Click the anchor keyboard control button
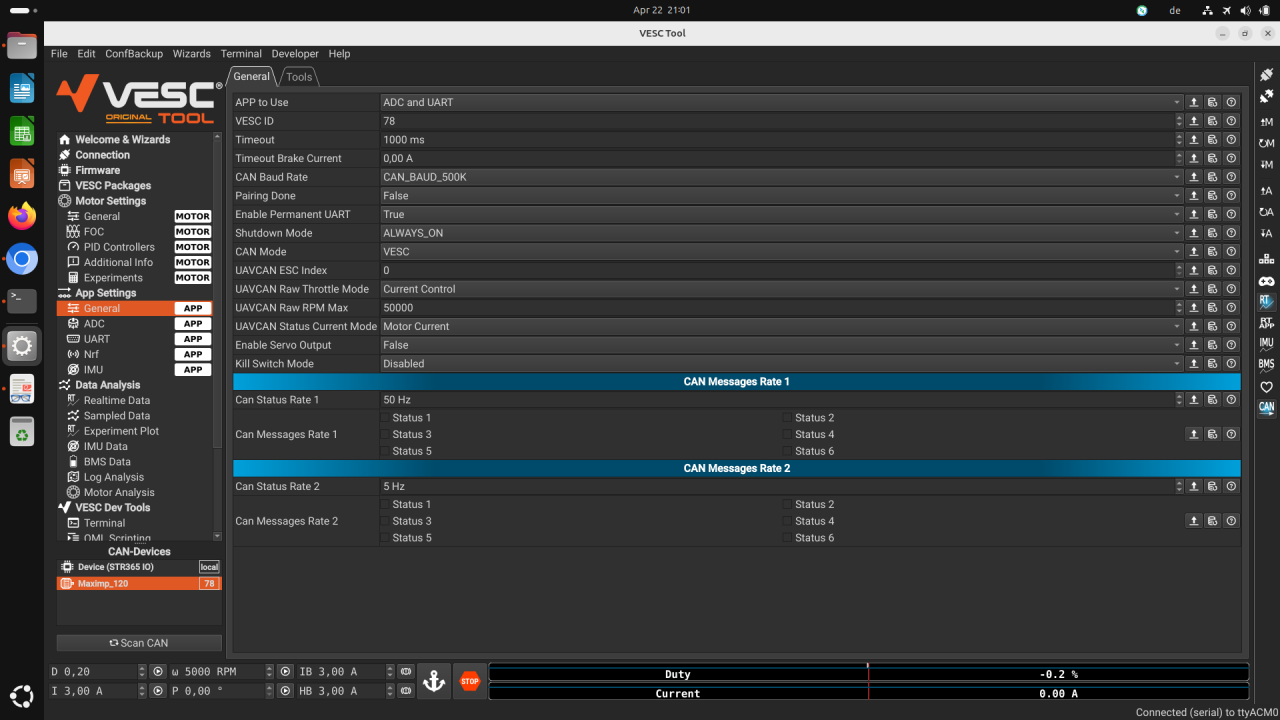This screenshot has width=1280, height=720. (433, 680)
